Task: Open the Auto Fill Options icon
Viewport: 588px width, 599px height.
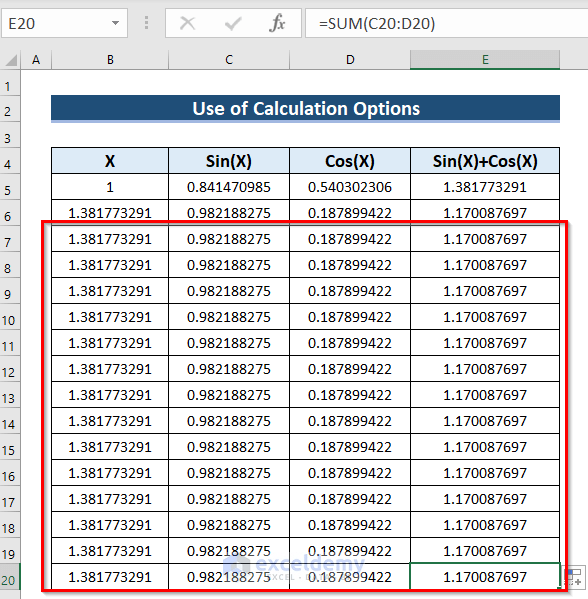Action: [x=575, y=576]
